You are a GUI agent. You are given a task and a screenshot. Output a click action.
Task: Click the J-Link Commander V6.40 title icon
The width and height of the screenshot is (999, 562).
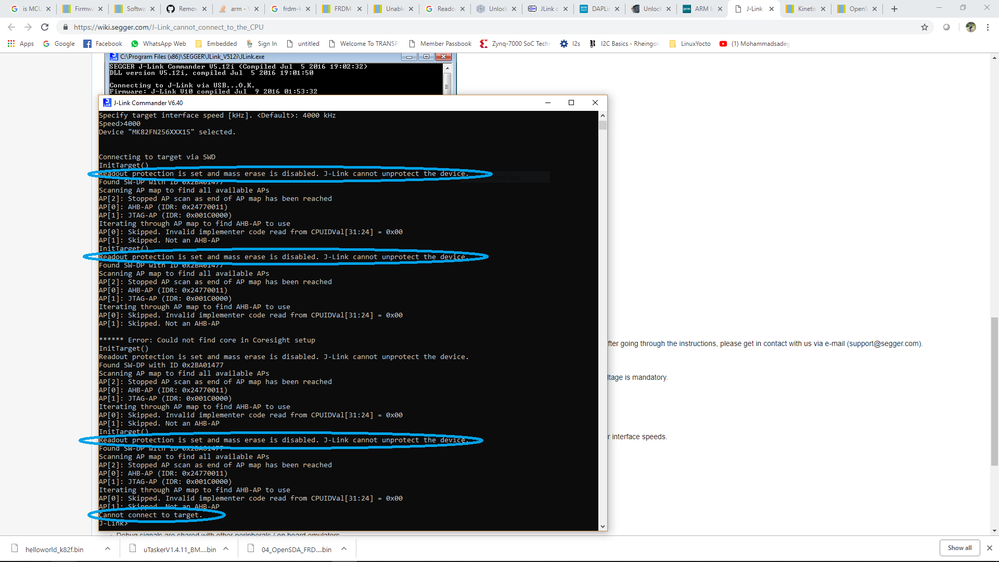coord(106,103)
